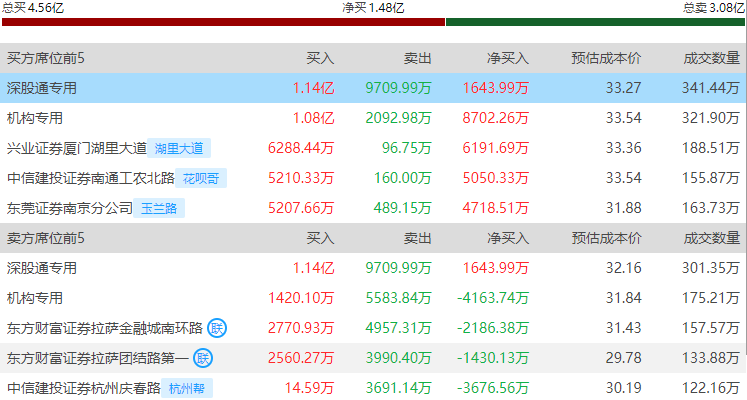This screenshot has height=400, width=747.
Task: Click 成交数量 column header in buyer table
Action: 711,58
